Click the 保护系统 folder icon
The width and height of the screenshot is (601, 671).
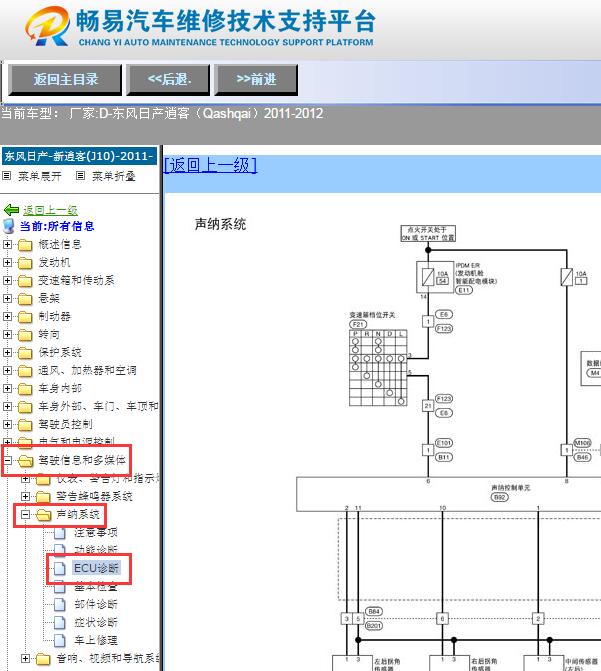tap(25, 353)
